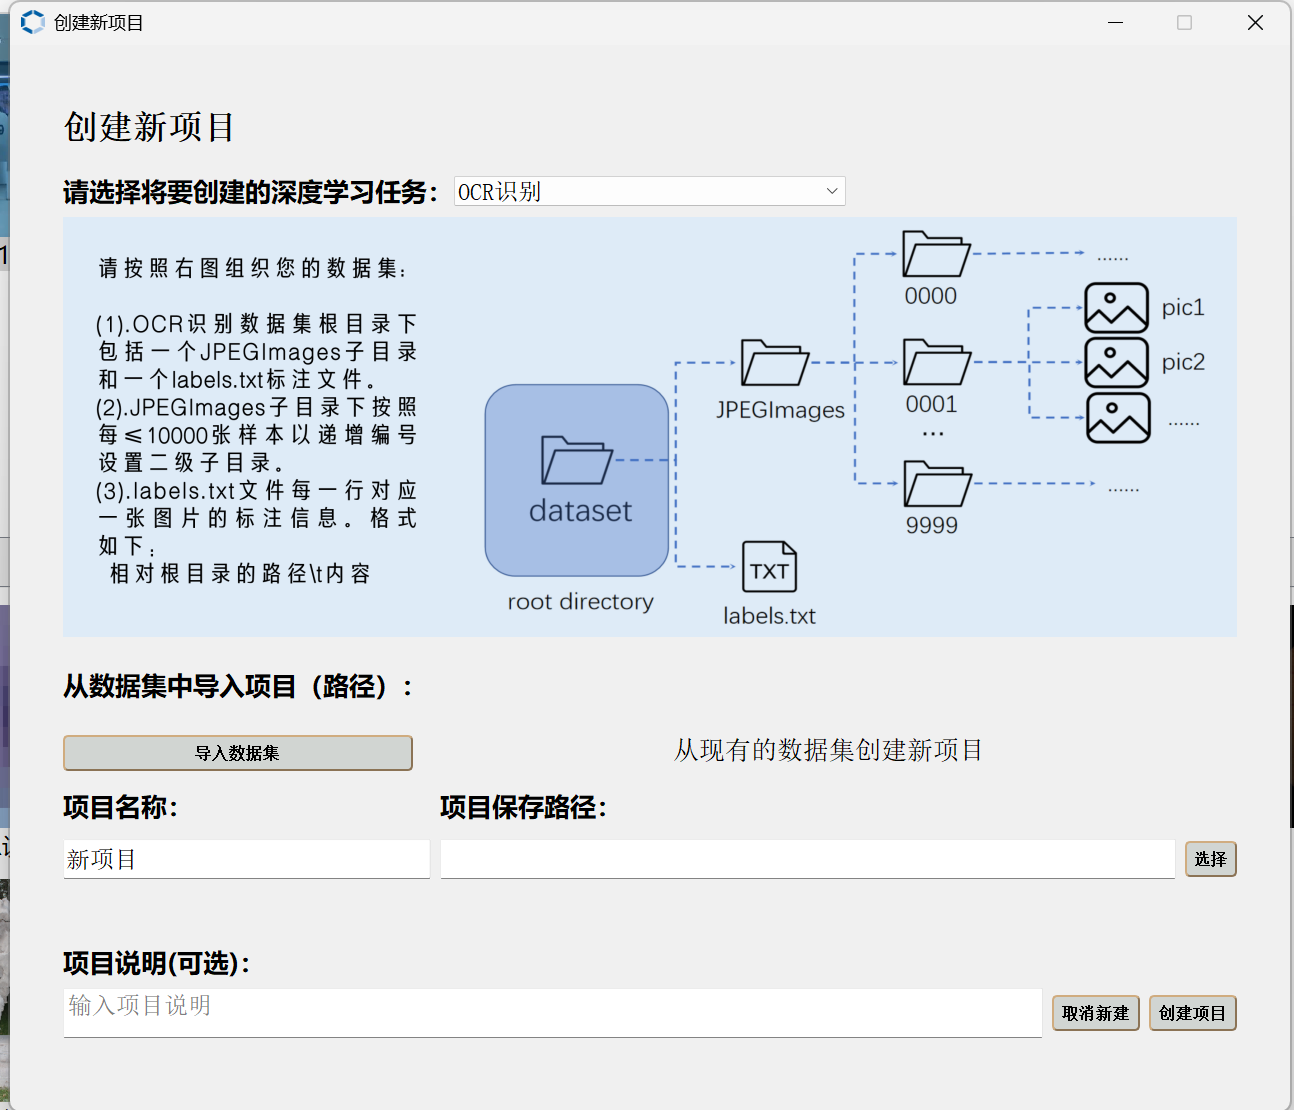Minimize the 创建新项目 window

(1115, 22)
